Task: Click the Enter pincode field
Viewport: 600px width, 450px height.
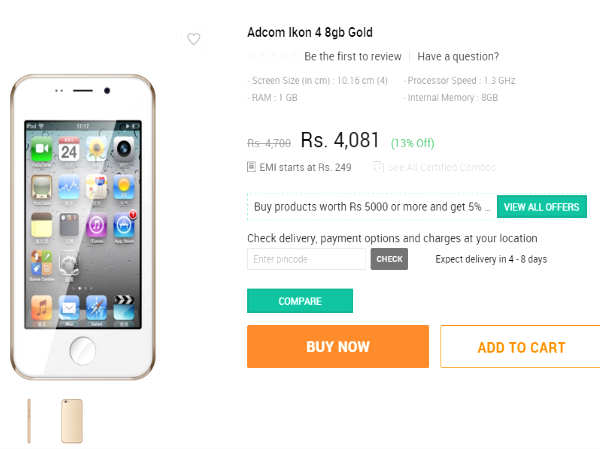Action: tap(308, 259)
